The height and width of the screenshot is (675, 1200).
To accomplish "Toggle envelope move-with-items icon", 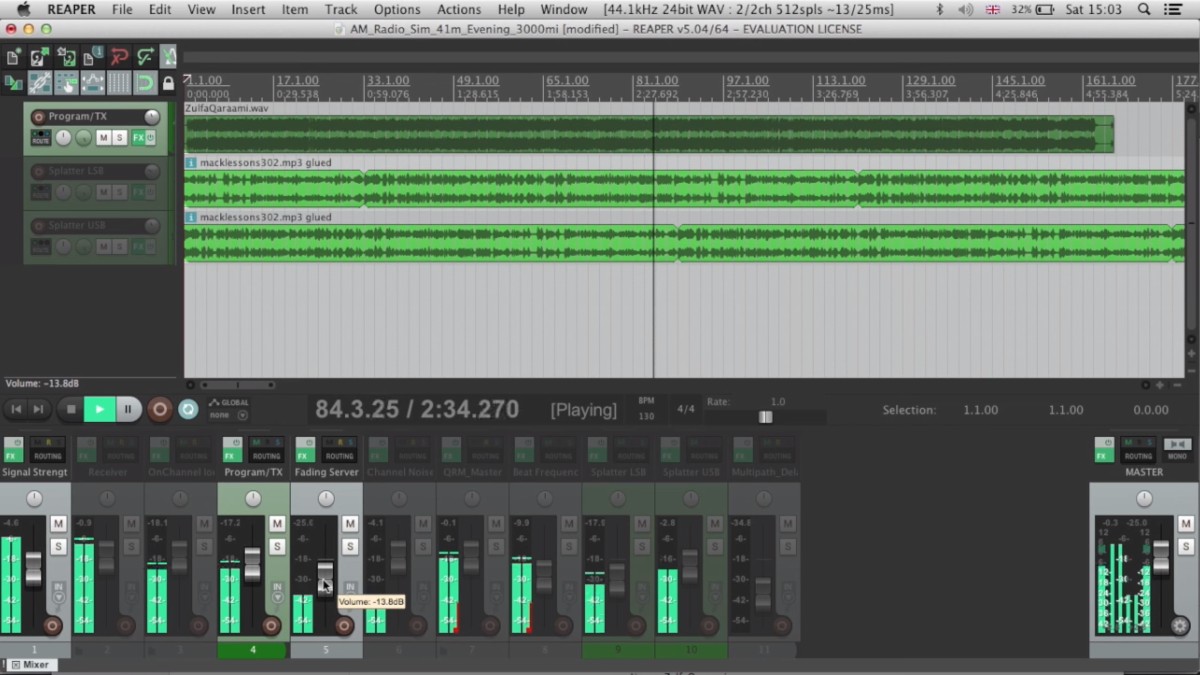I will tap(92, 82).
